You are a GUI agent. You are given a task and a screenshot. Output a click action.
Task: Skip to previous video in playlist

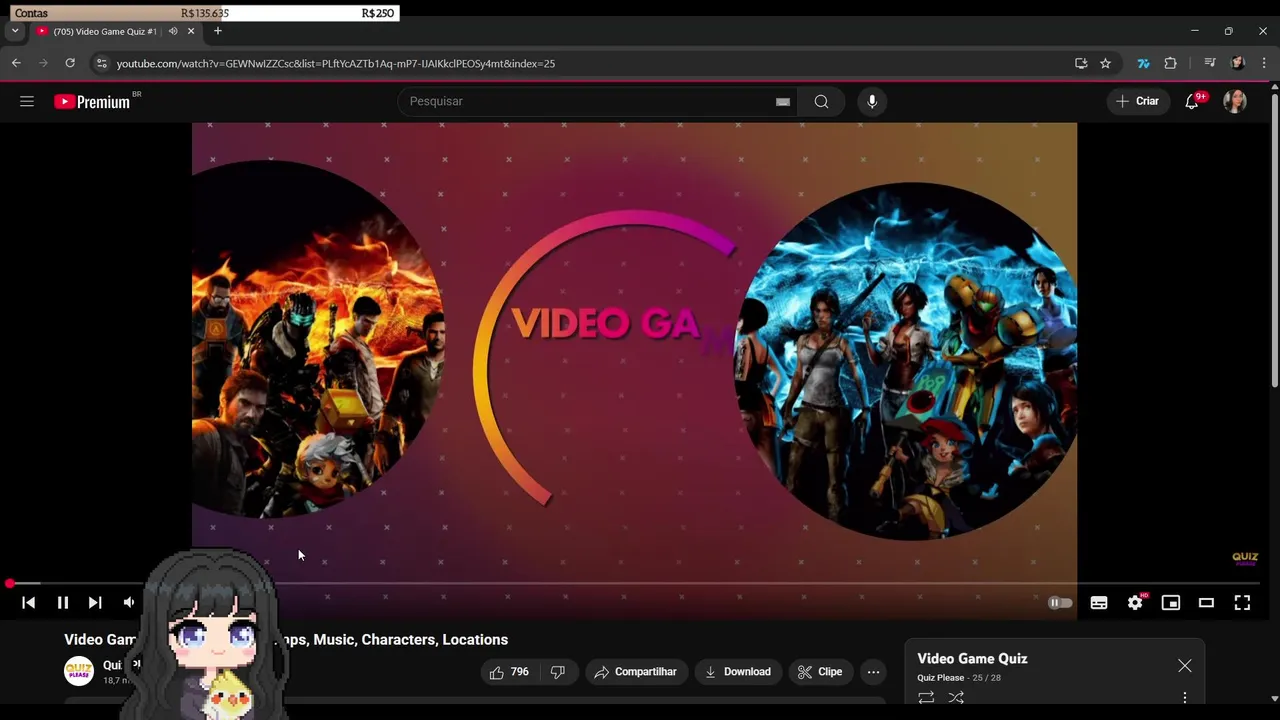tap(28, 602)
